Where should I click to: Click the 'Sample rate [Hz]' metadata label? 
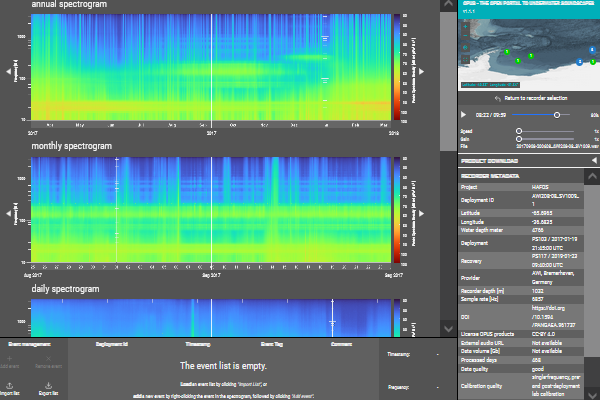point(479,299)
